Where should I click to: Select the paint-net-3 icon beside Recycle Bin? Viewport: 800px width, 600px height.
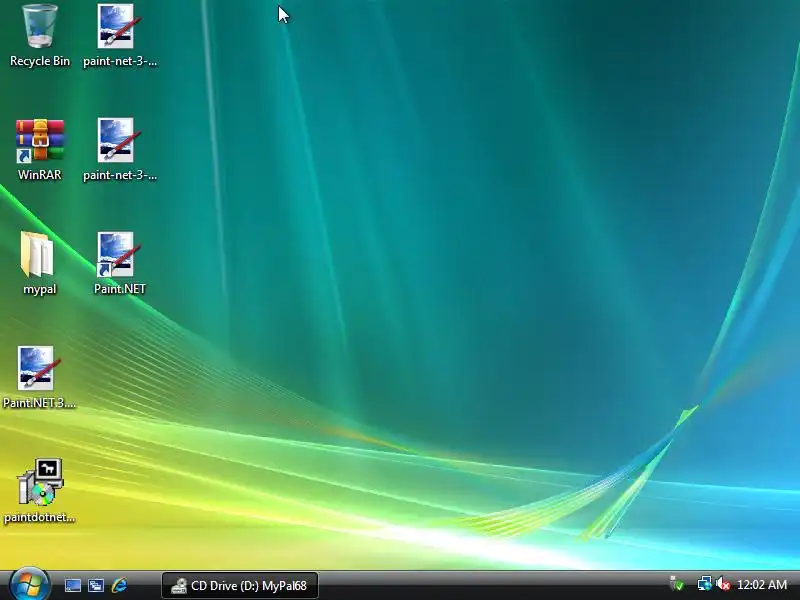click(x=119, y=35)
